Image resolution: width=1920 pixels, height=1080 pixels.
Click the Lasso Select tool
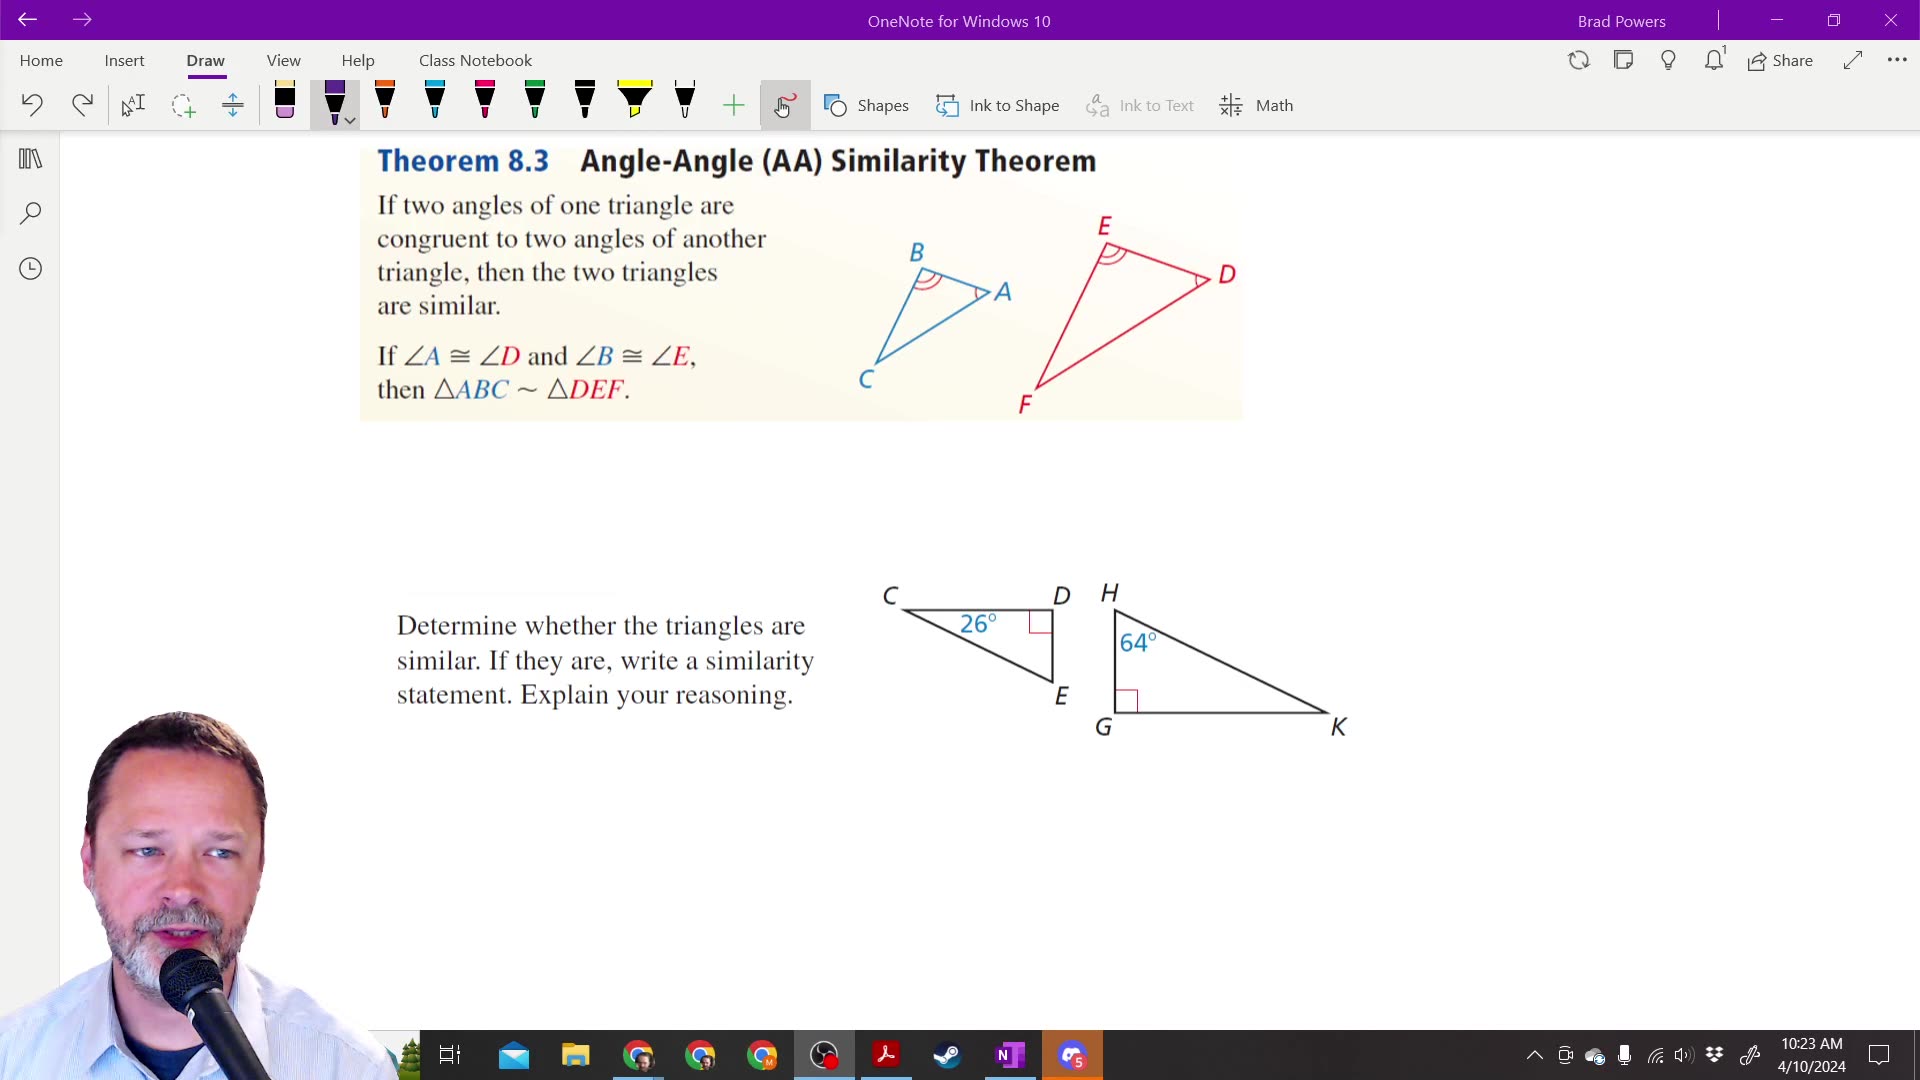pos(183,105)
